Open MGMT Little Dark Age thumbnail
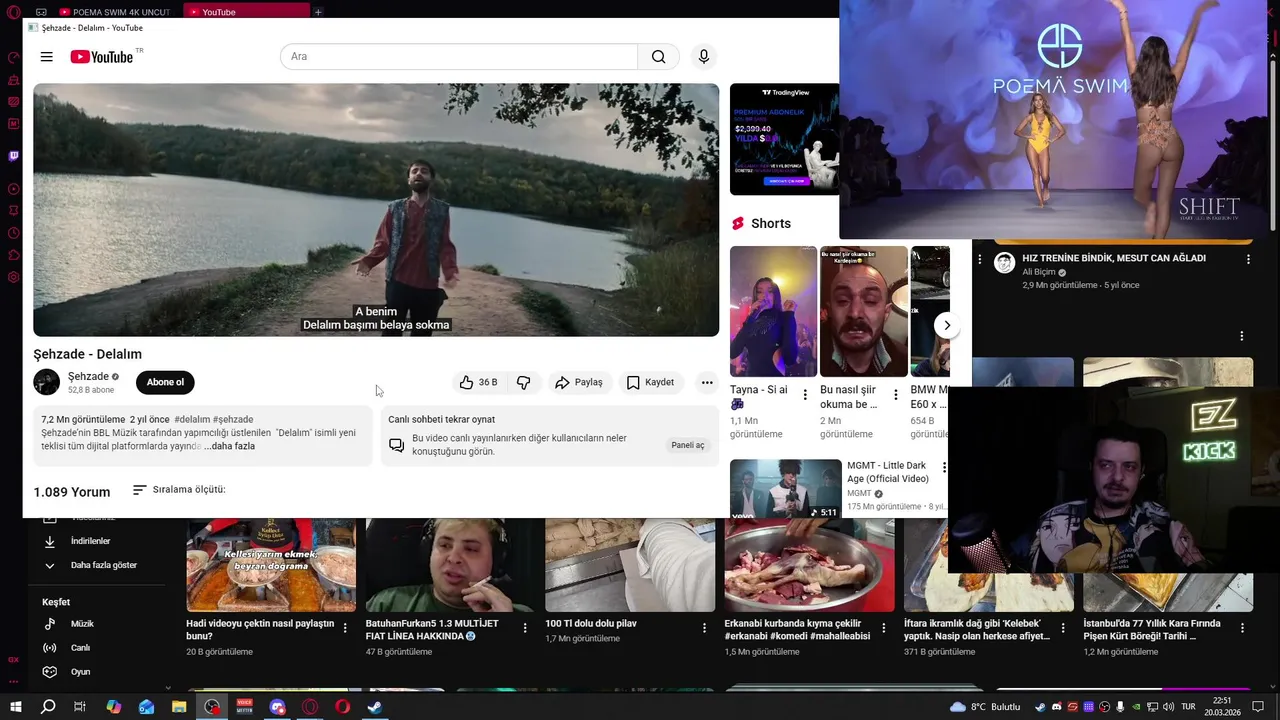 coord(786,489)
